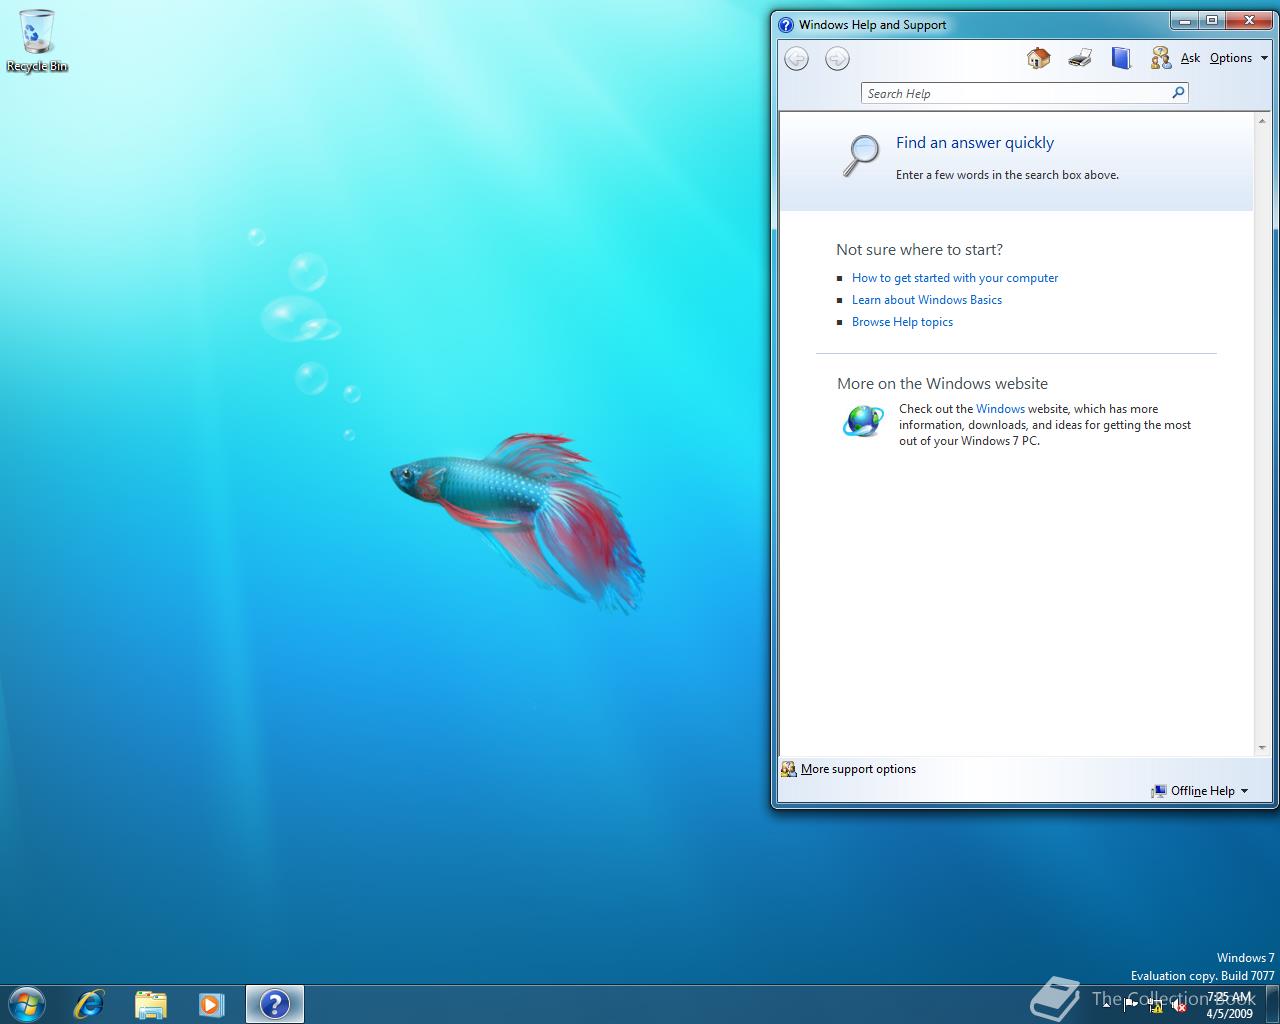The height and width of the screenshot is (1024, 1280).
Task: Click the Ask person icon in Help toolbar
Action: [1160, 58]
